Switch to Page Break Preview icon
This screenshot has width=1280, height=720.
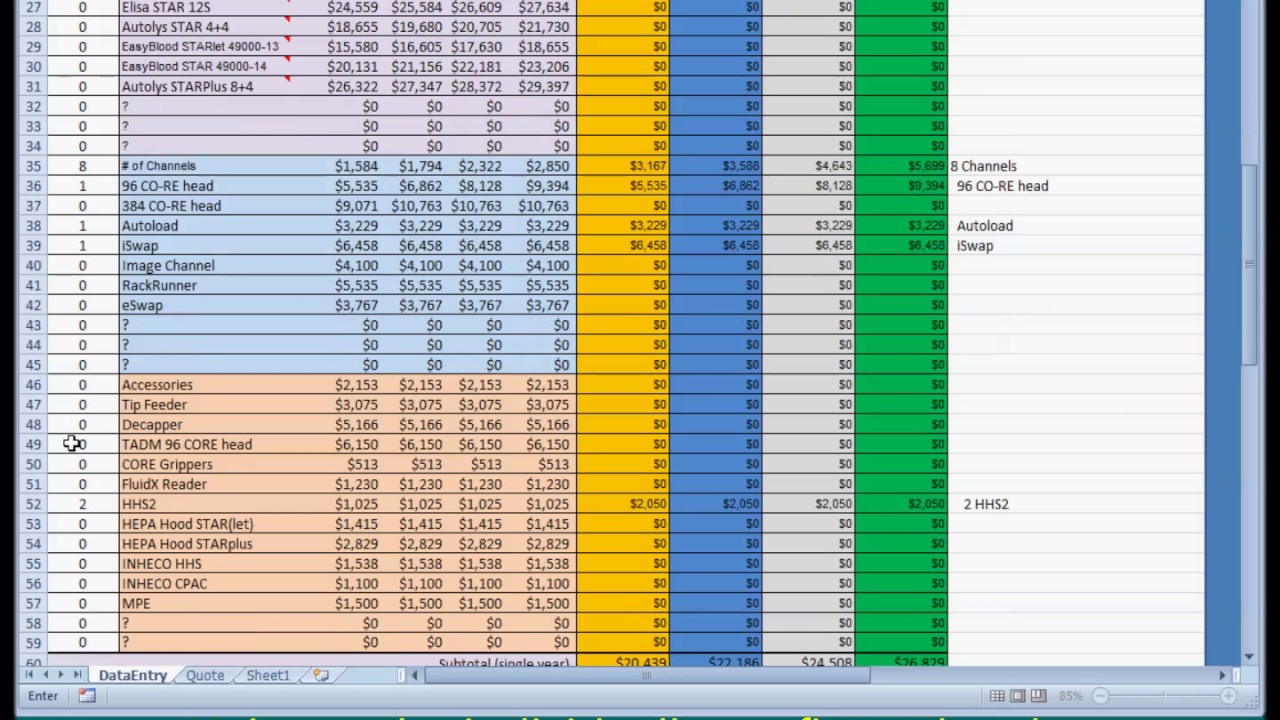(x=1038, y=696)
